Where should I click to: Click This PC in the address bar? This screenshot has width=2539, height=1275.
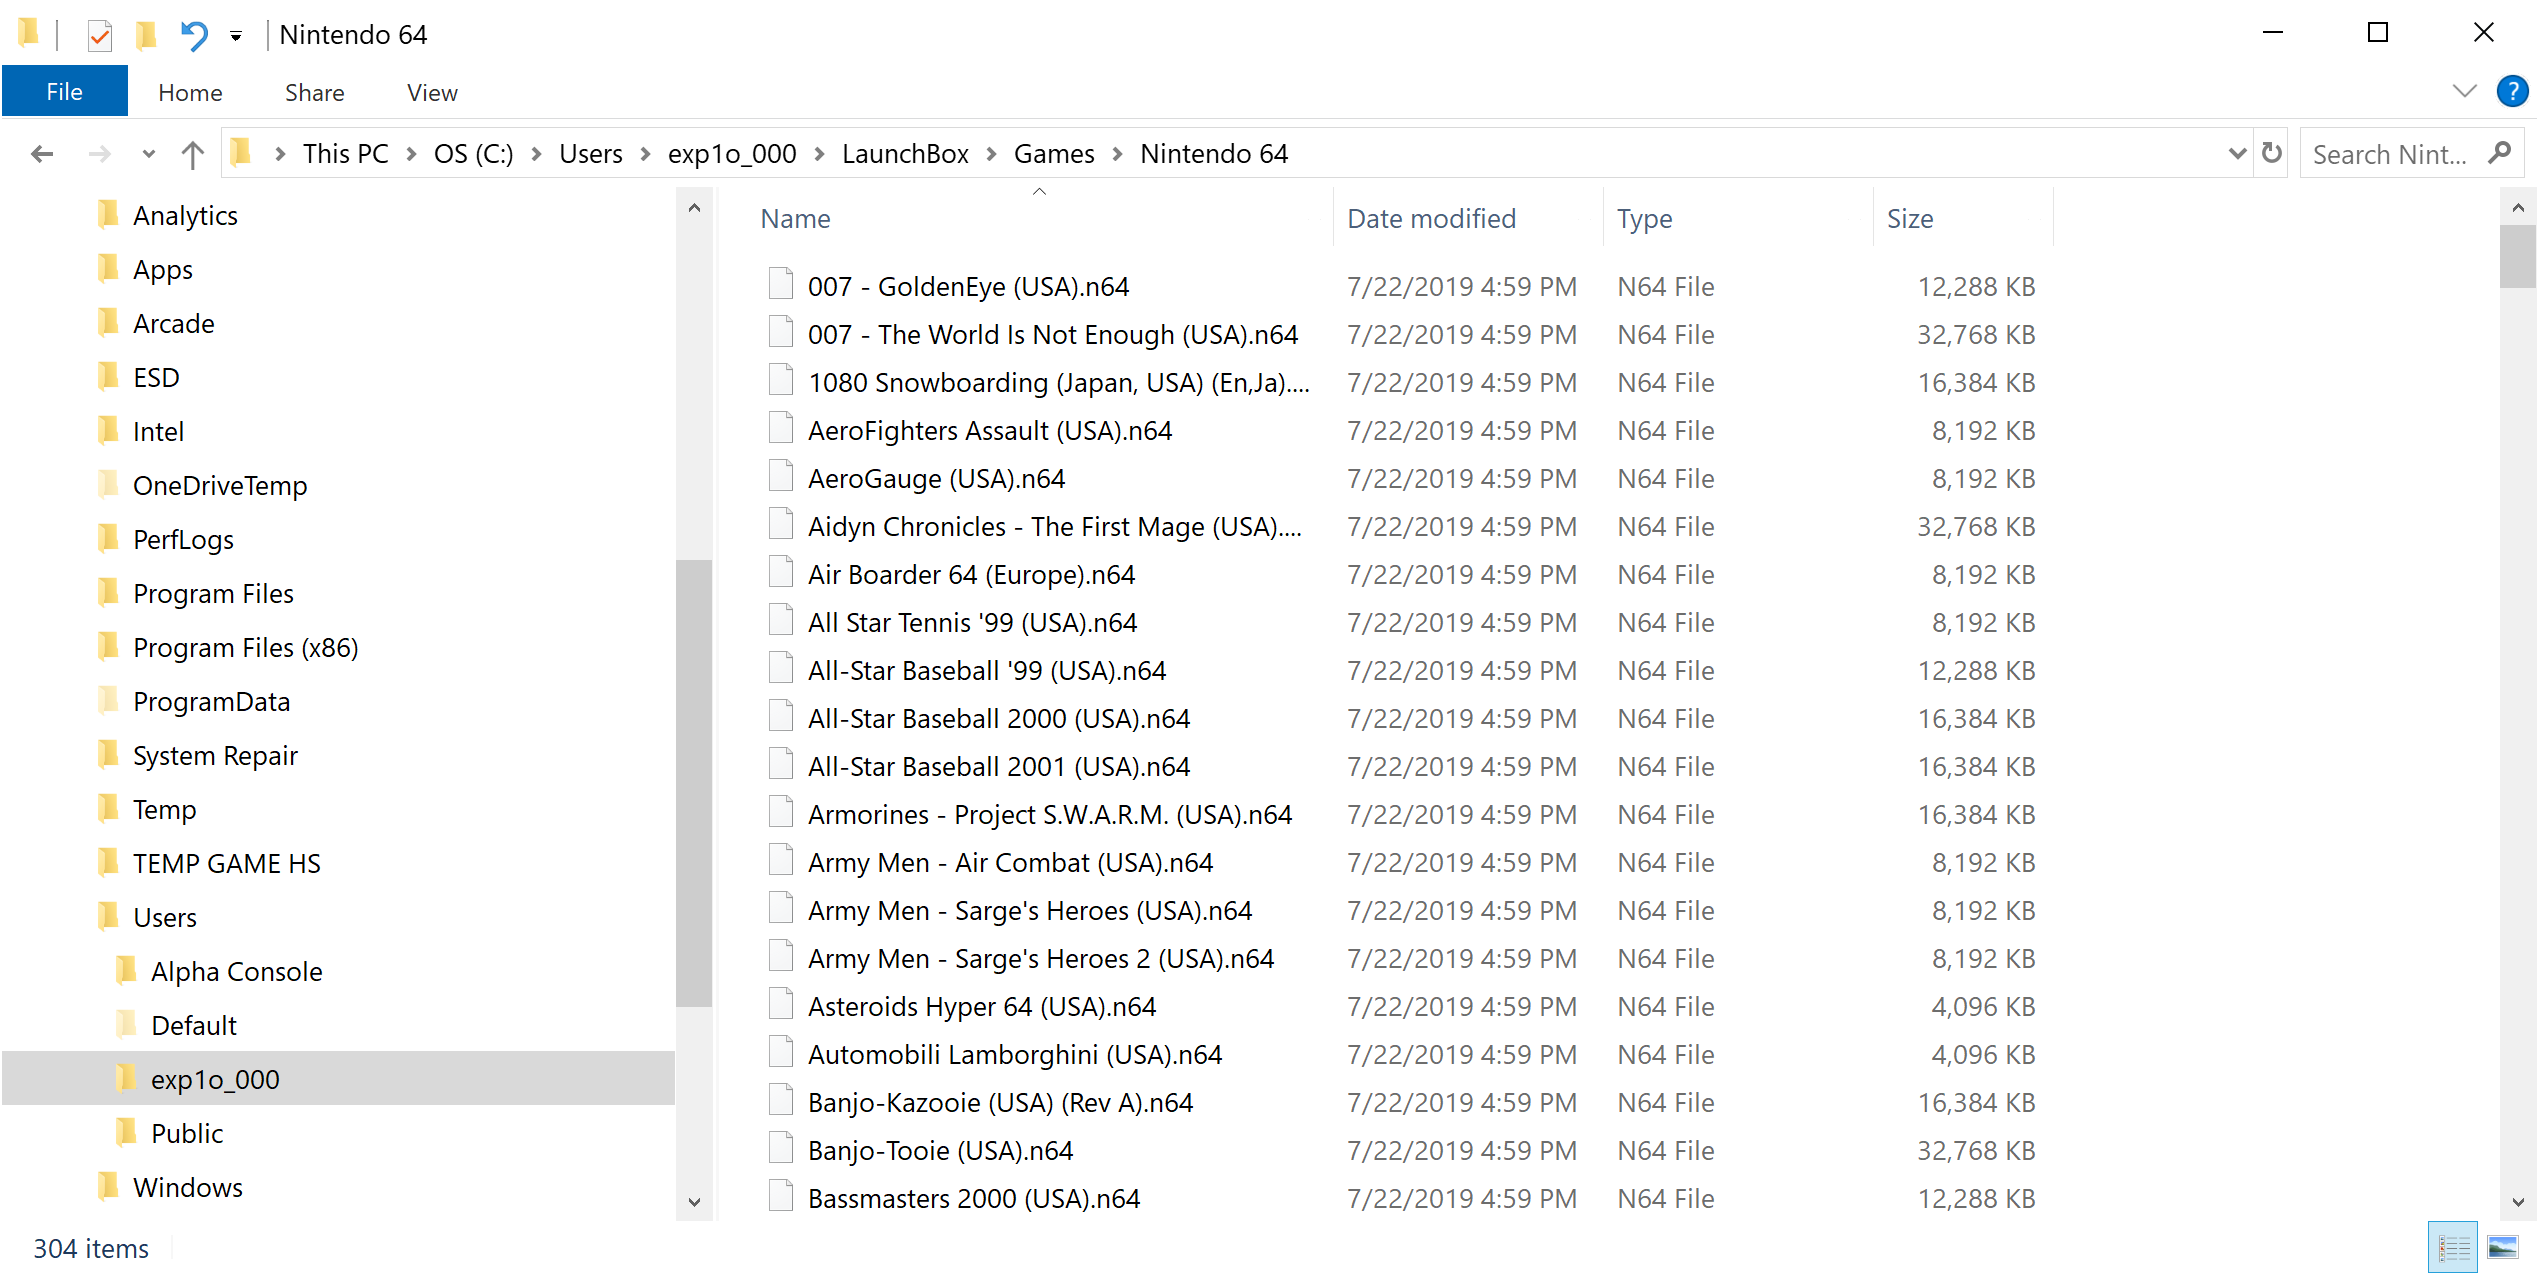click(345, 154)
